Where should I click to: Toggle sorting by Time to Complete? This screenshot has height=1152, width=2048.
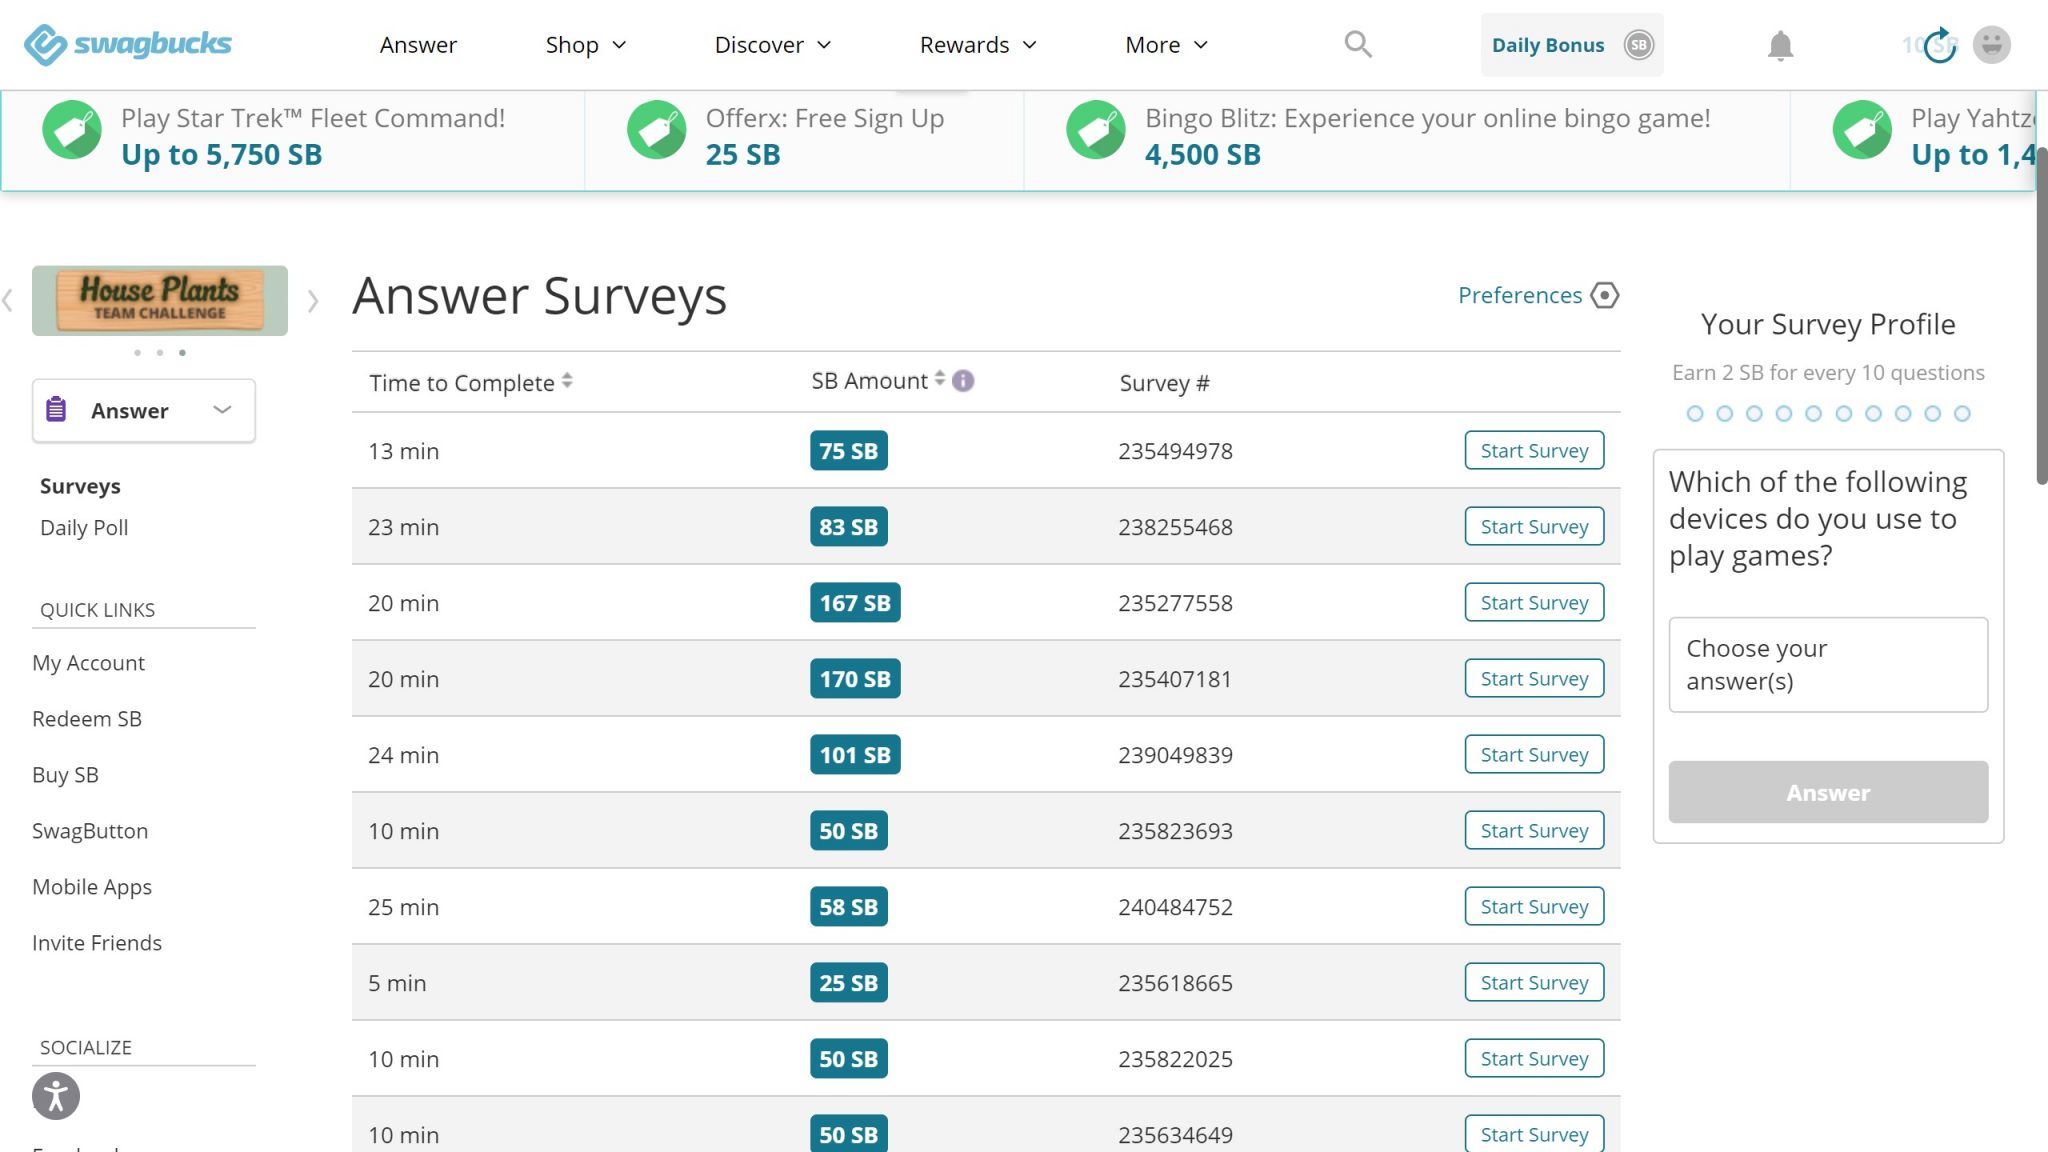[567, 381]
